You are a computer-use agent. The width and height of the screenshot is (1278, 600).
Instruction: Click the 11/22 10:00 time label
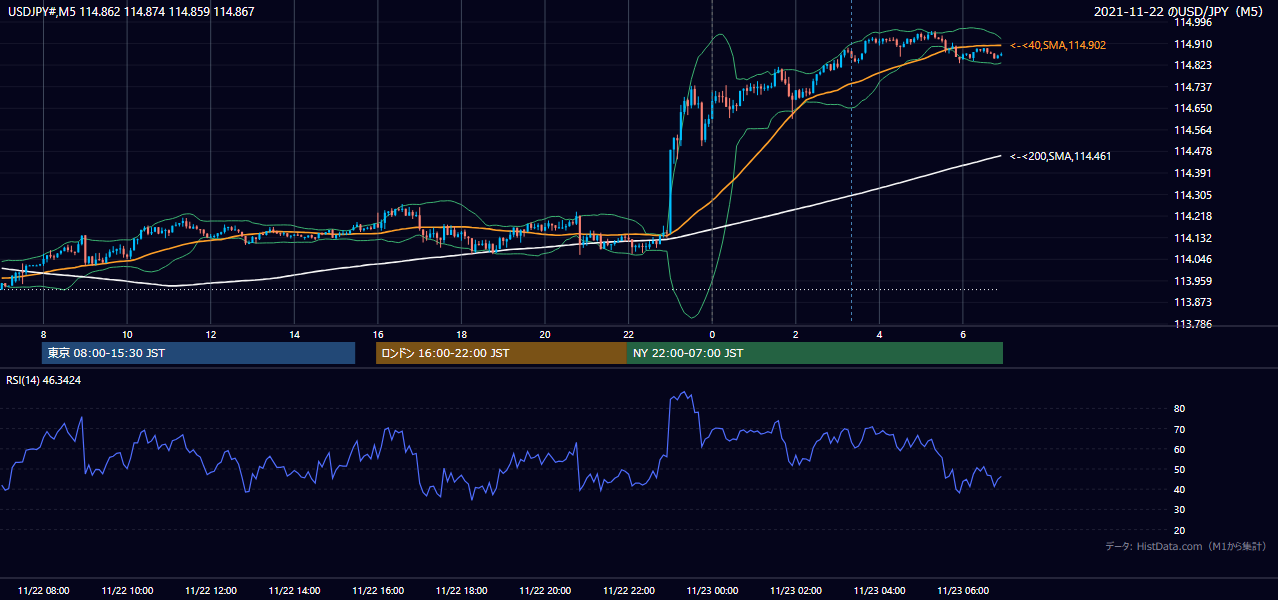pyautogui.click(x=127, y=591)
